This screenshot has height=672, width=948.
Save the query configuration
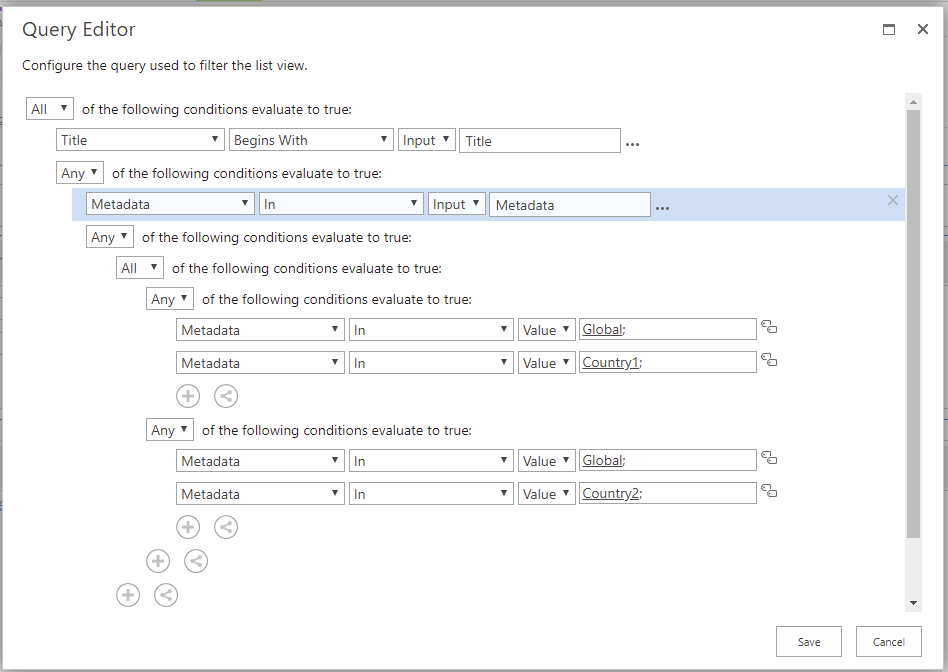(808, 642)
